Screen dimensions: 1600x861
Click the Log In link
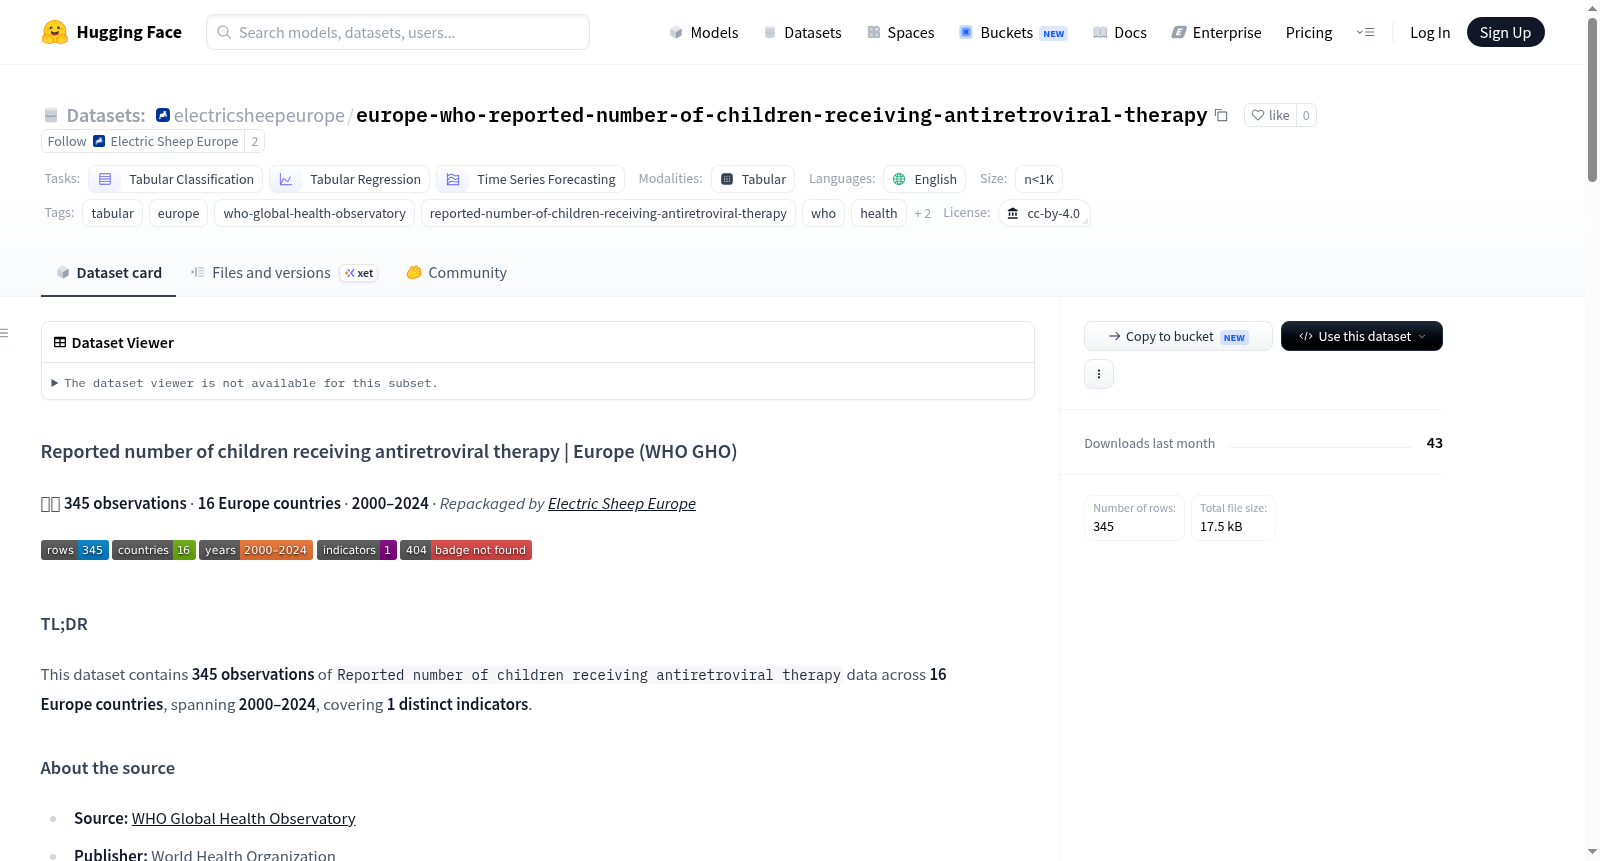(1430, 32)
